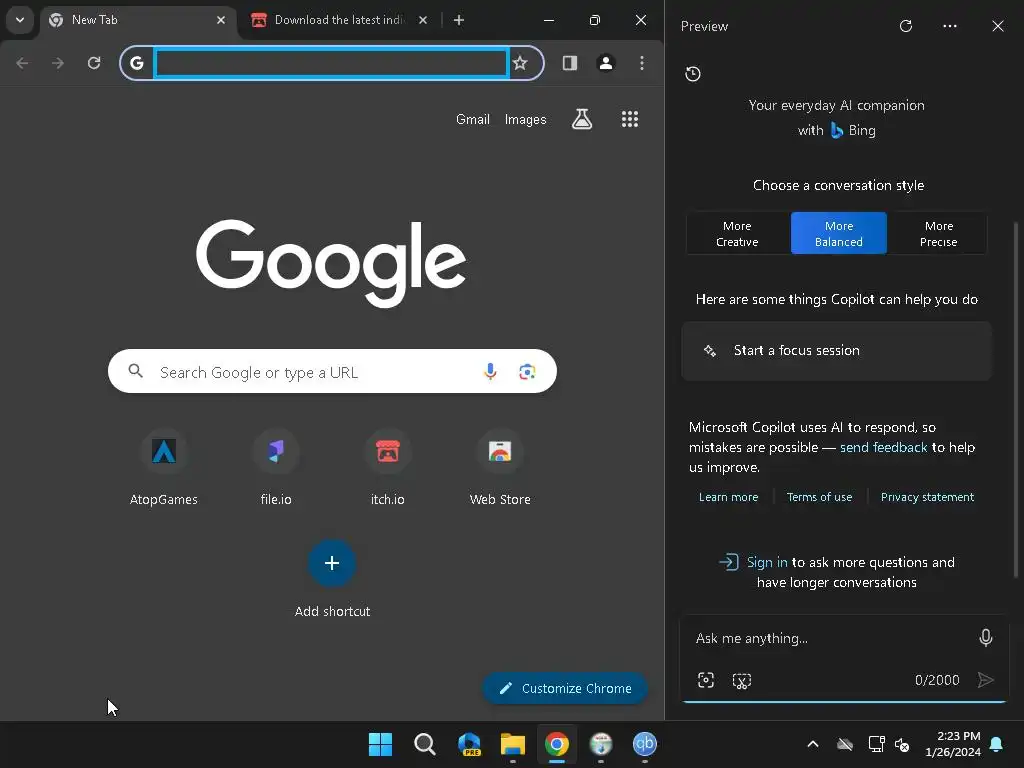Send the Copilot message with the arrow
The image size is (1024, 768).
[x=986, y=680]
